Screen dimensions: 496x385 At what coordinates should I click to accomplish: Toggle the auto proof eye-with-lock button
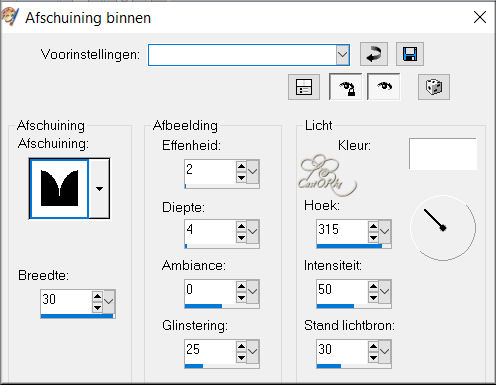coord(346,87)
